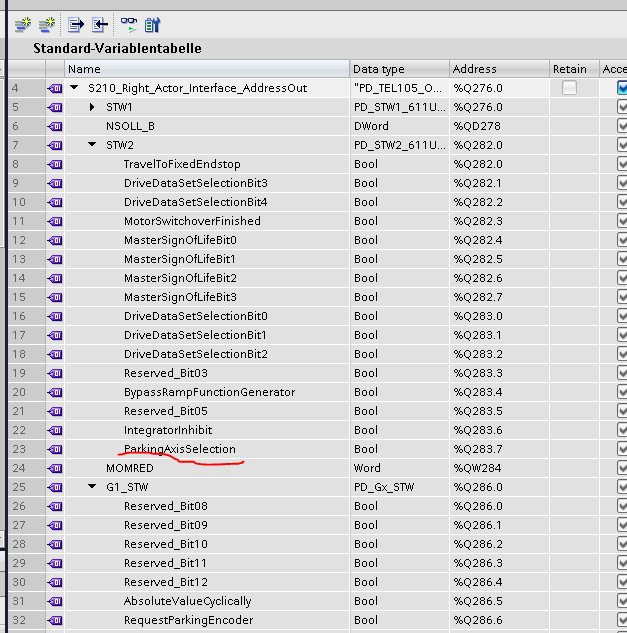
Task: Click the leftmost toolbar icon with yellow star
Action: 22,24
